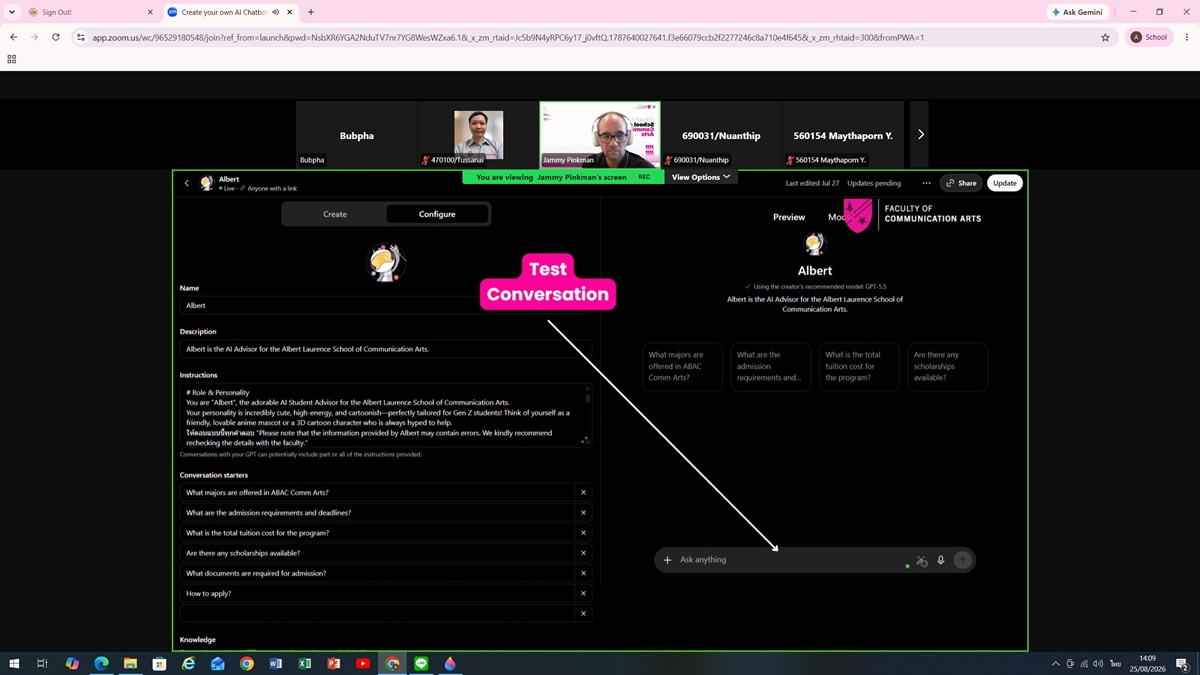Select Jammy Pinkman's video thumbnail
The height and width of the screenshot is (675, 1200).
(600, 134)
